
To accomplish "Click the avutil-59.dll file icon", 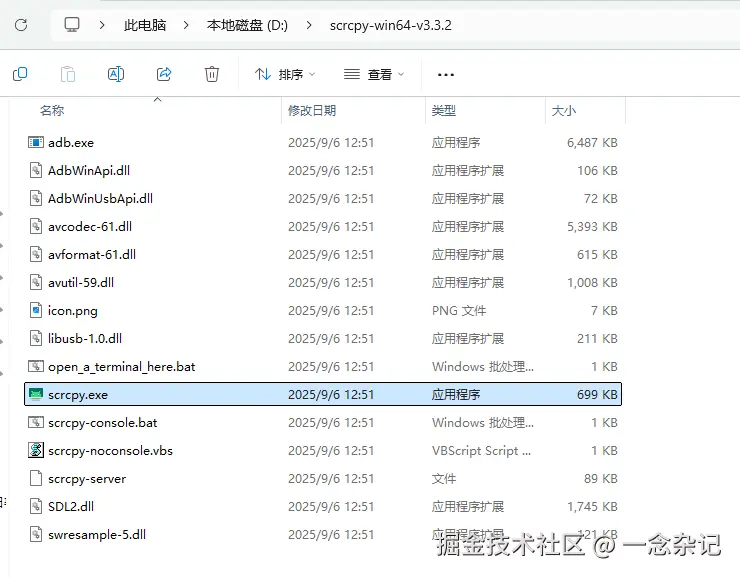I will tap(36, 282).
